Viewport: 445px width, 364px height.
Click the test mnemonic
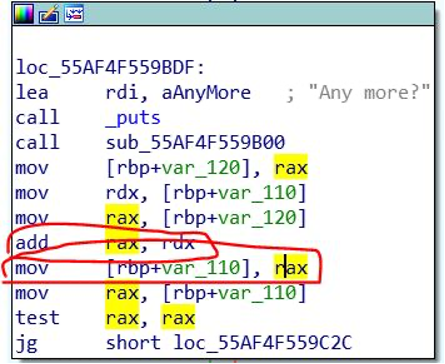[37, 318]
